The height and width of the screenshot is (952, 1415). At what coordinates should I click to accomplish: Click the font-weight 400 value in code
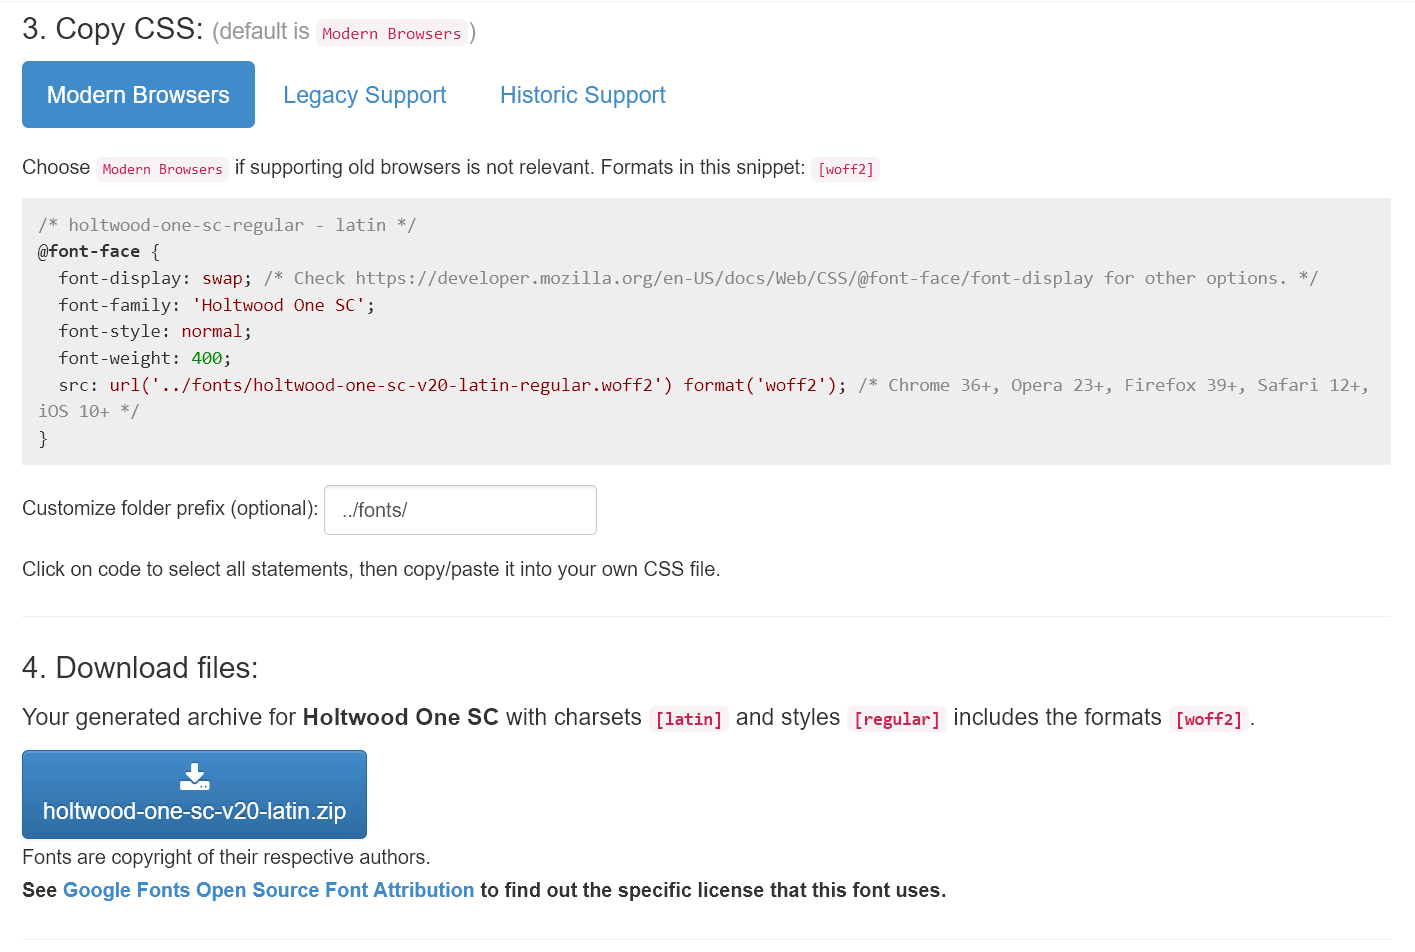coord(206,358)
